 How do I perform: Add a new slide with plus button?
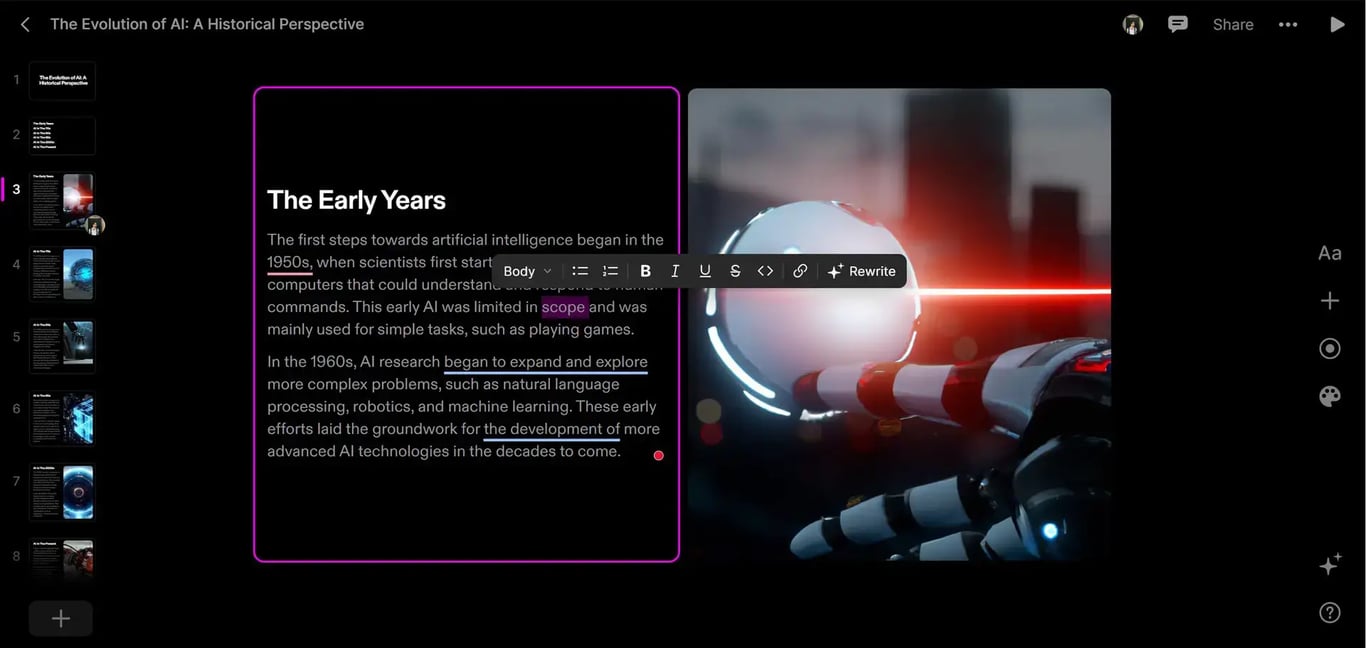pos(61,618)
